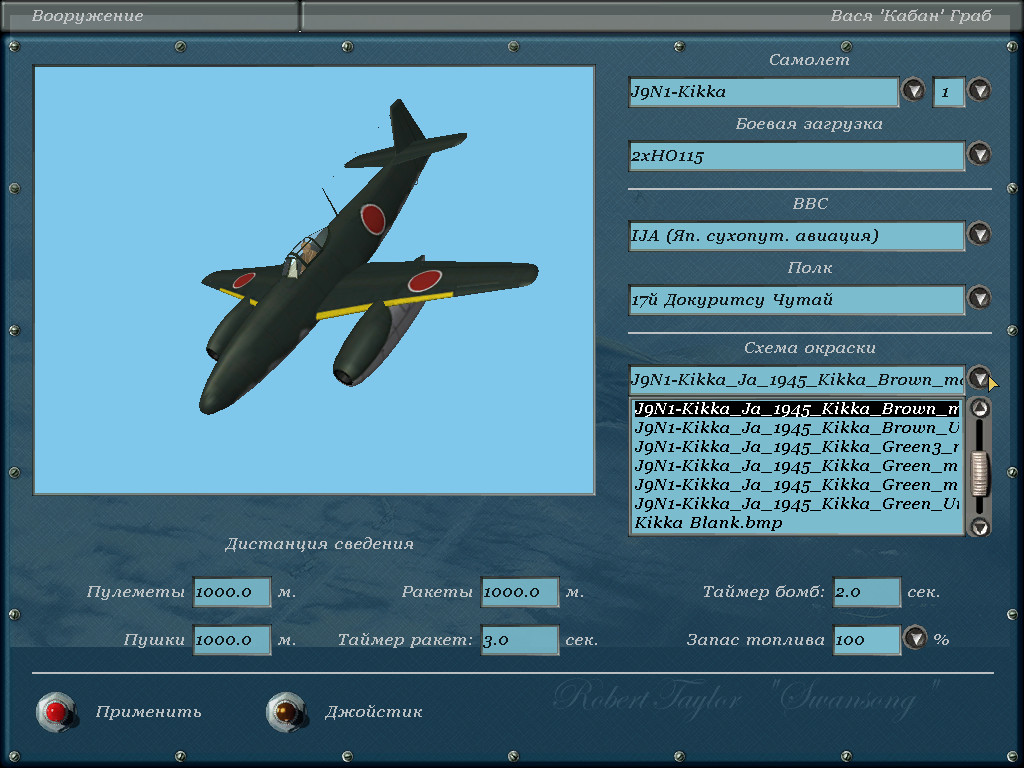Click the Таймер ракет seconds field
Screen dimensions: 1024x768
point(519,640)
